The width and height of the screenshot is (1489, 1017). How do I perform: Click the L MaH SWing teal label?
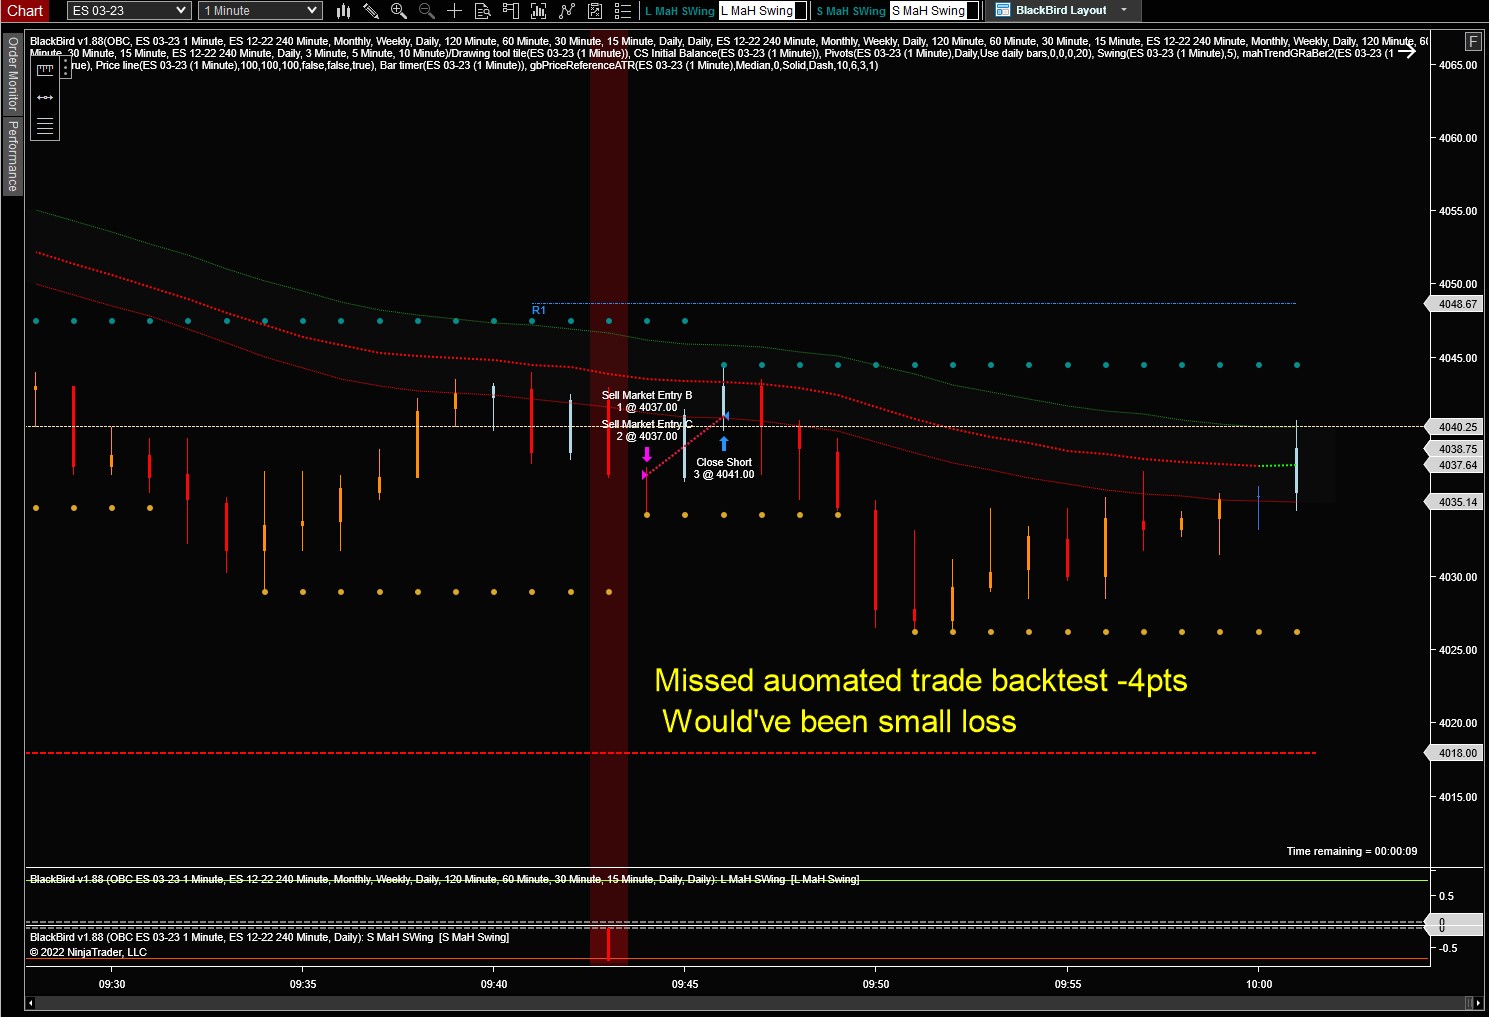click(680, 11)
